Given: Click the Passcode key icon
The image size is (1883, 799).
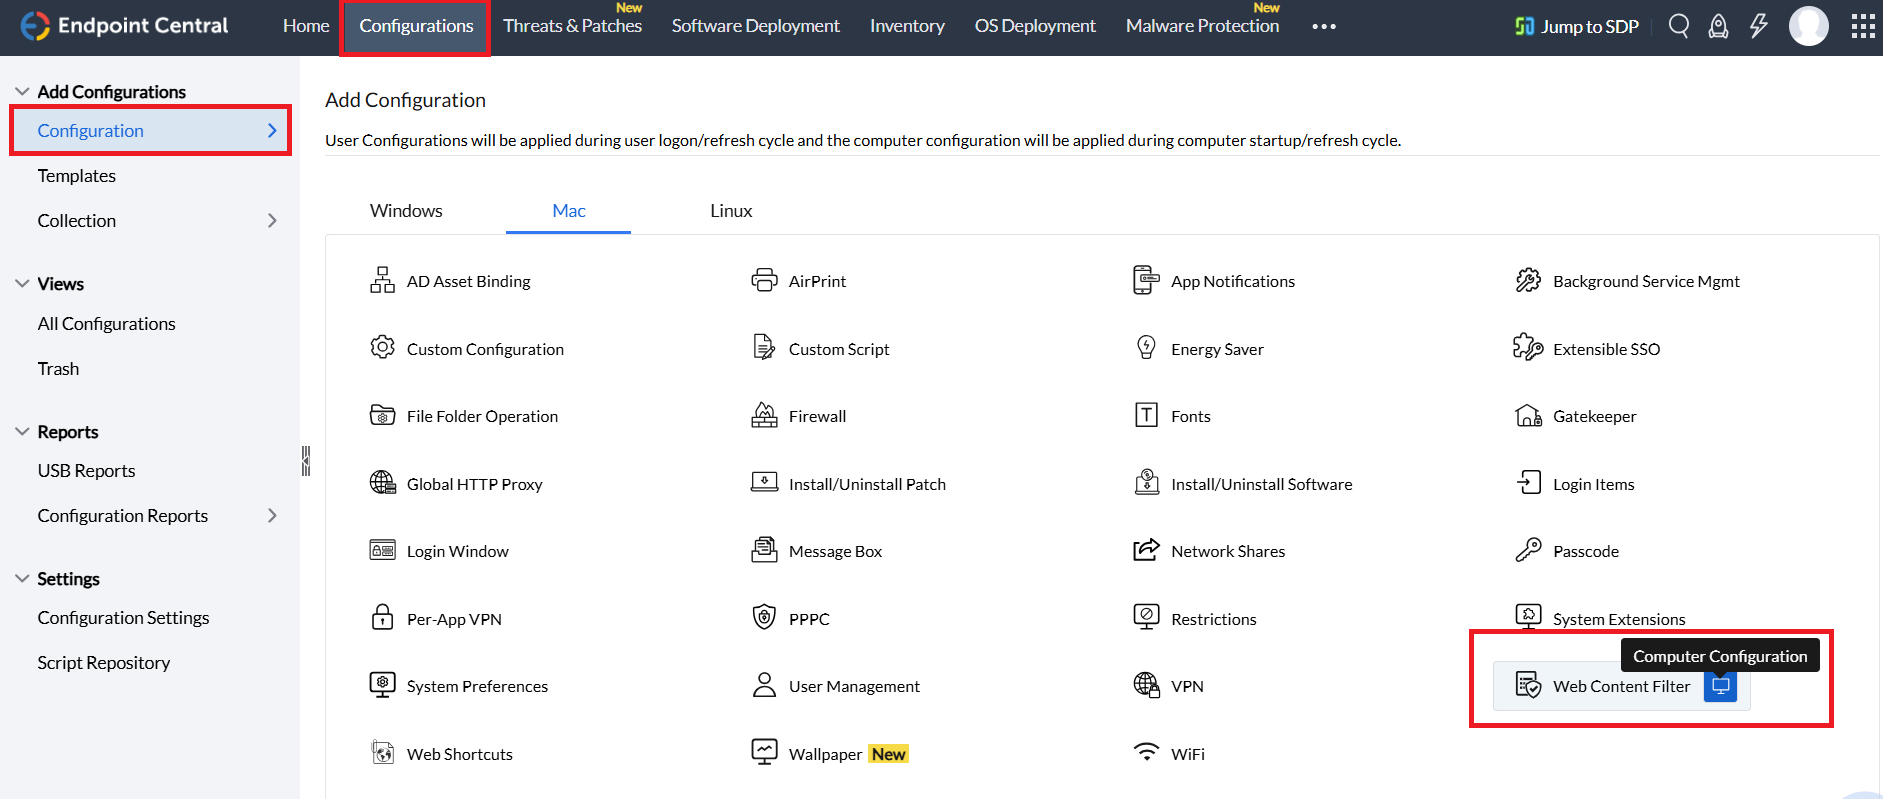Looking at the screenshot, I should [x=1528, y=550].
